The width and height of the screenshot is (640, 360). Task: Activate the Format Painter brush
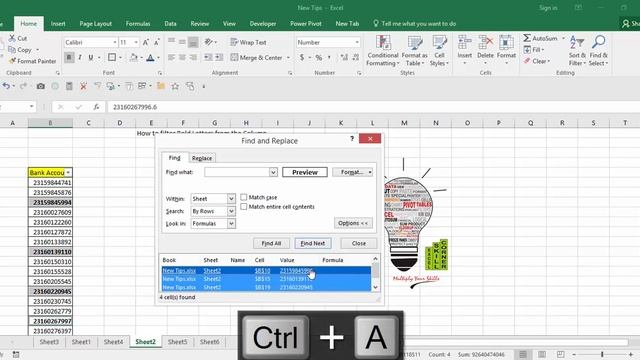point(13,61)
